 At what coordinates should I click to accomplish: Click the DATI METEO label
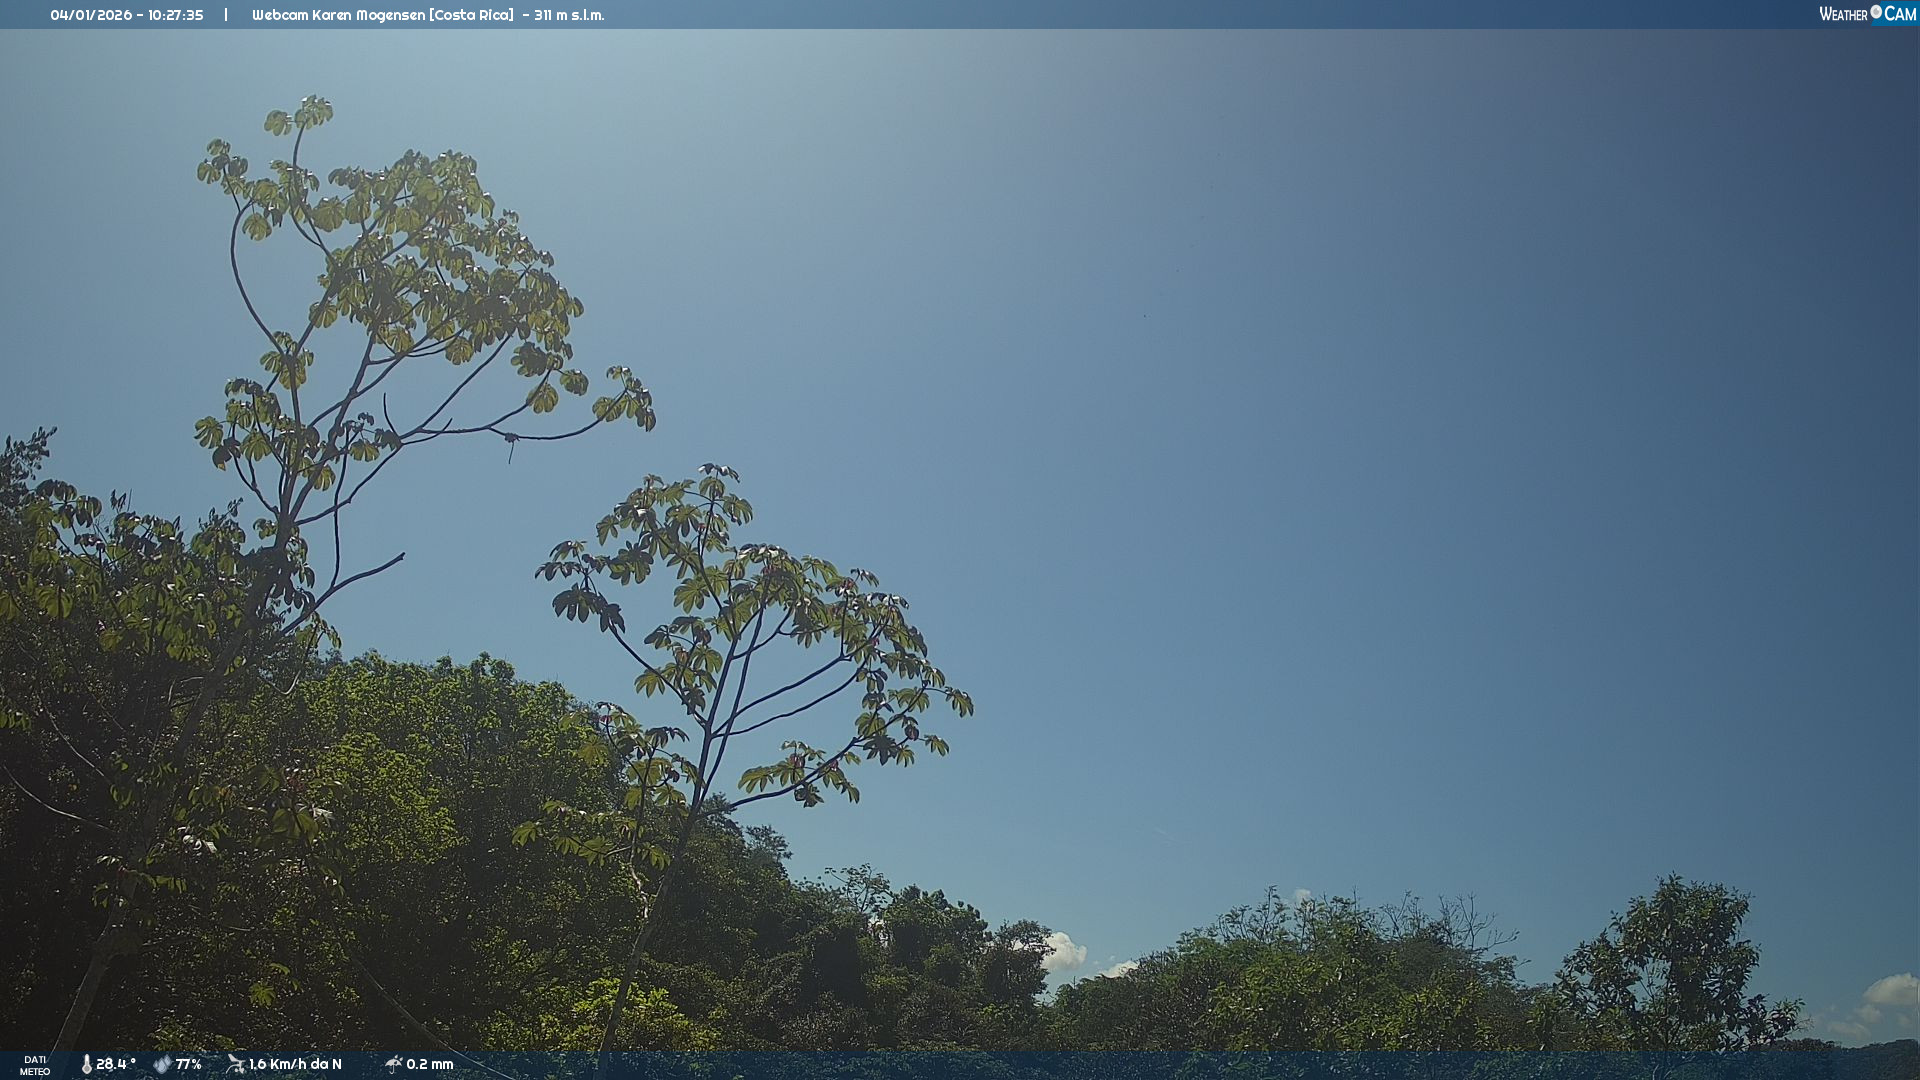click(35, 1065)
